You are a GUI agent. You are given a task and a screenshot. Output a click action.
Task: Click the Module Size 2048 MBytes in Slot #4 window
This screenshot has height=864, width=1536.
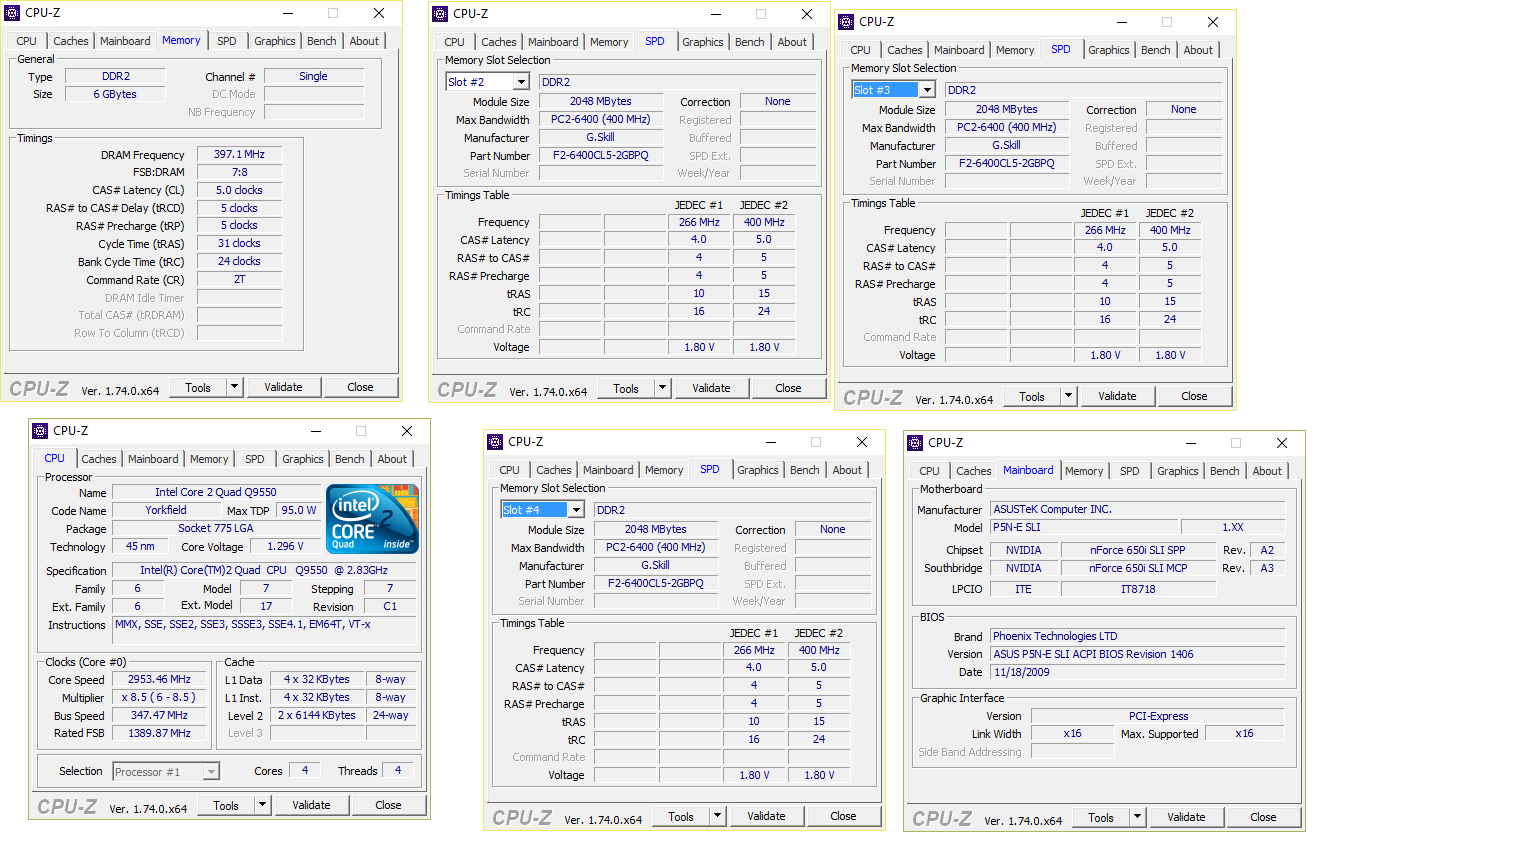[x=656, y=529]
